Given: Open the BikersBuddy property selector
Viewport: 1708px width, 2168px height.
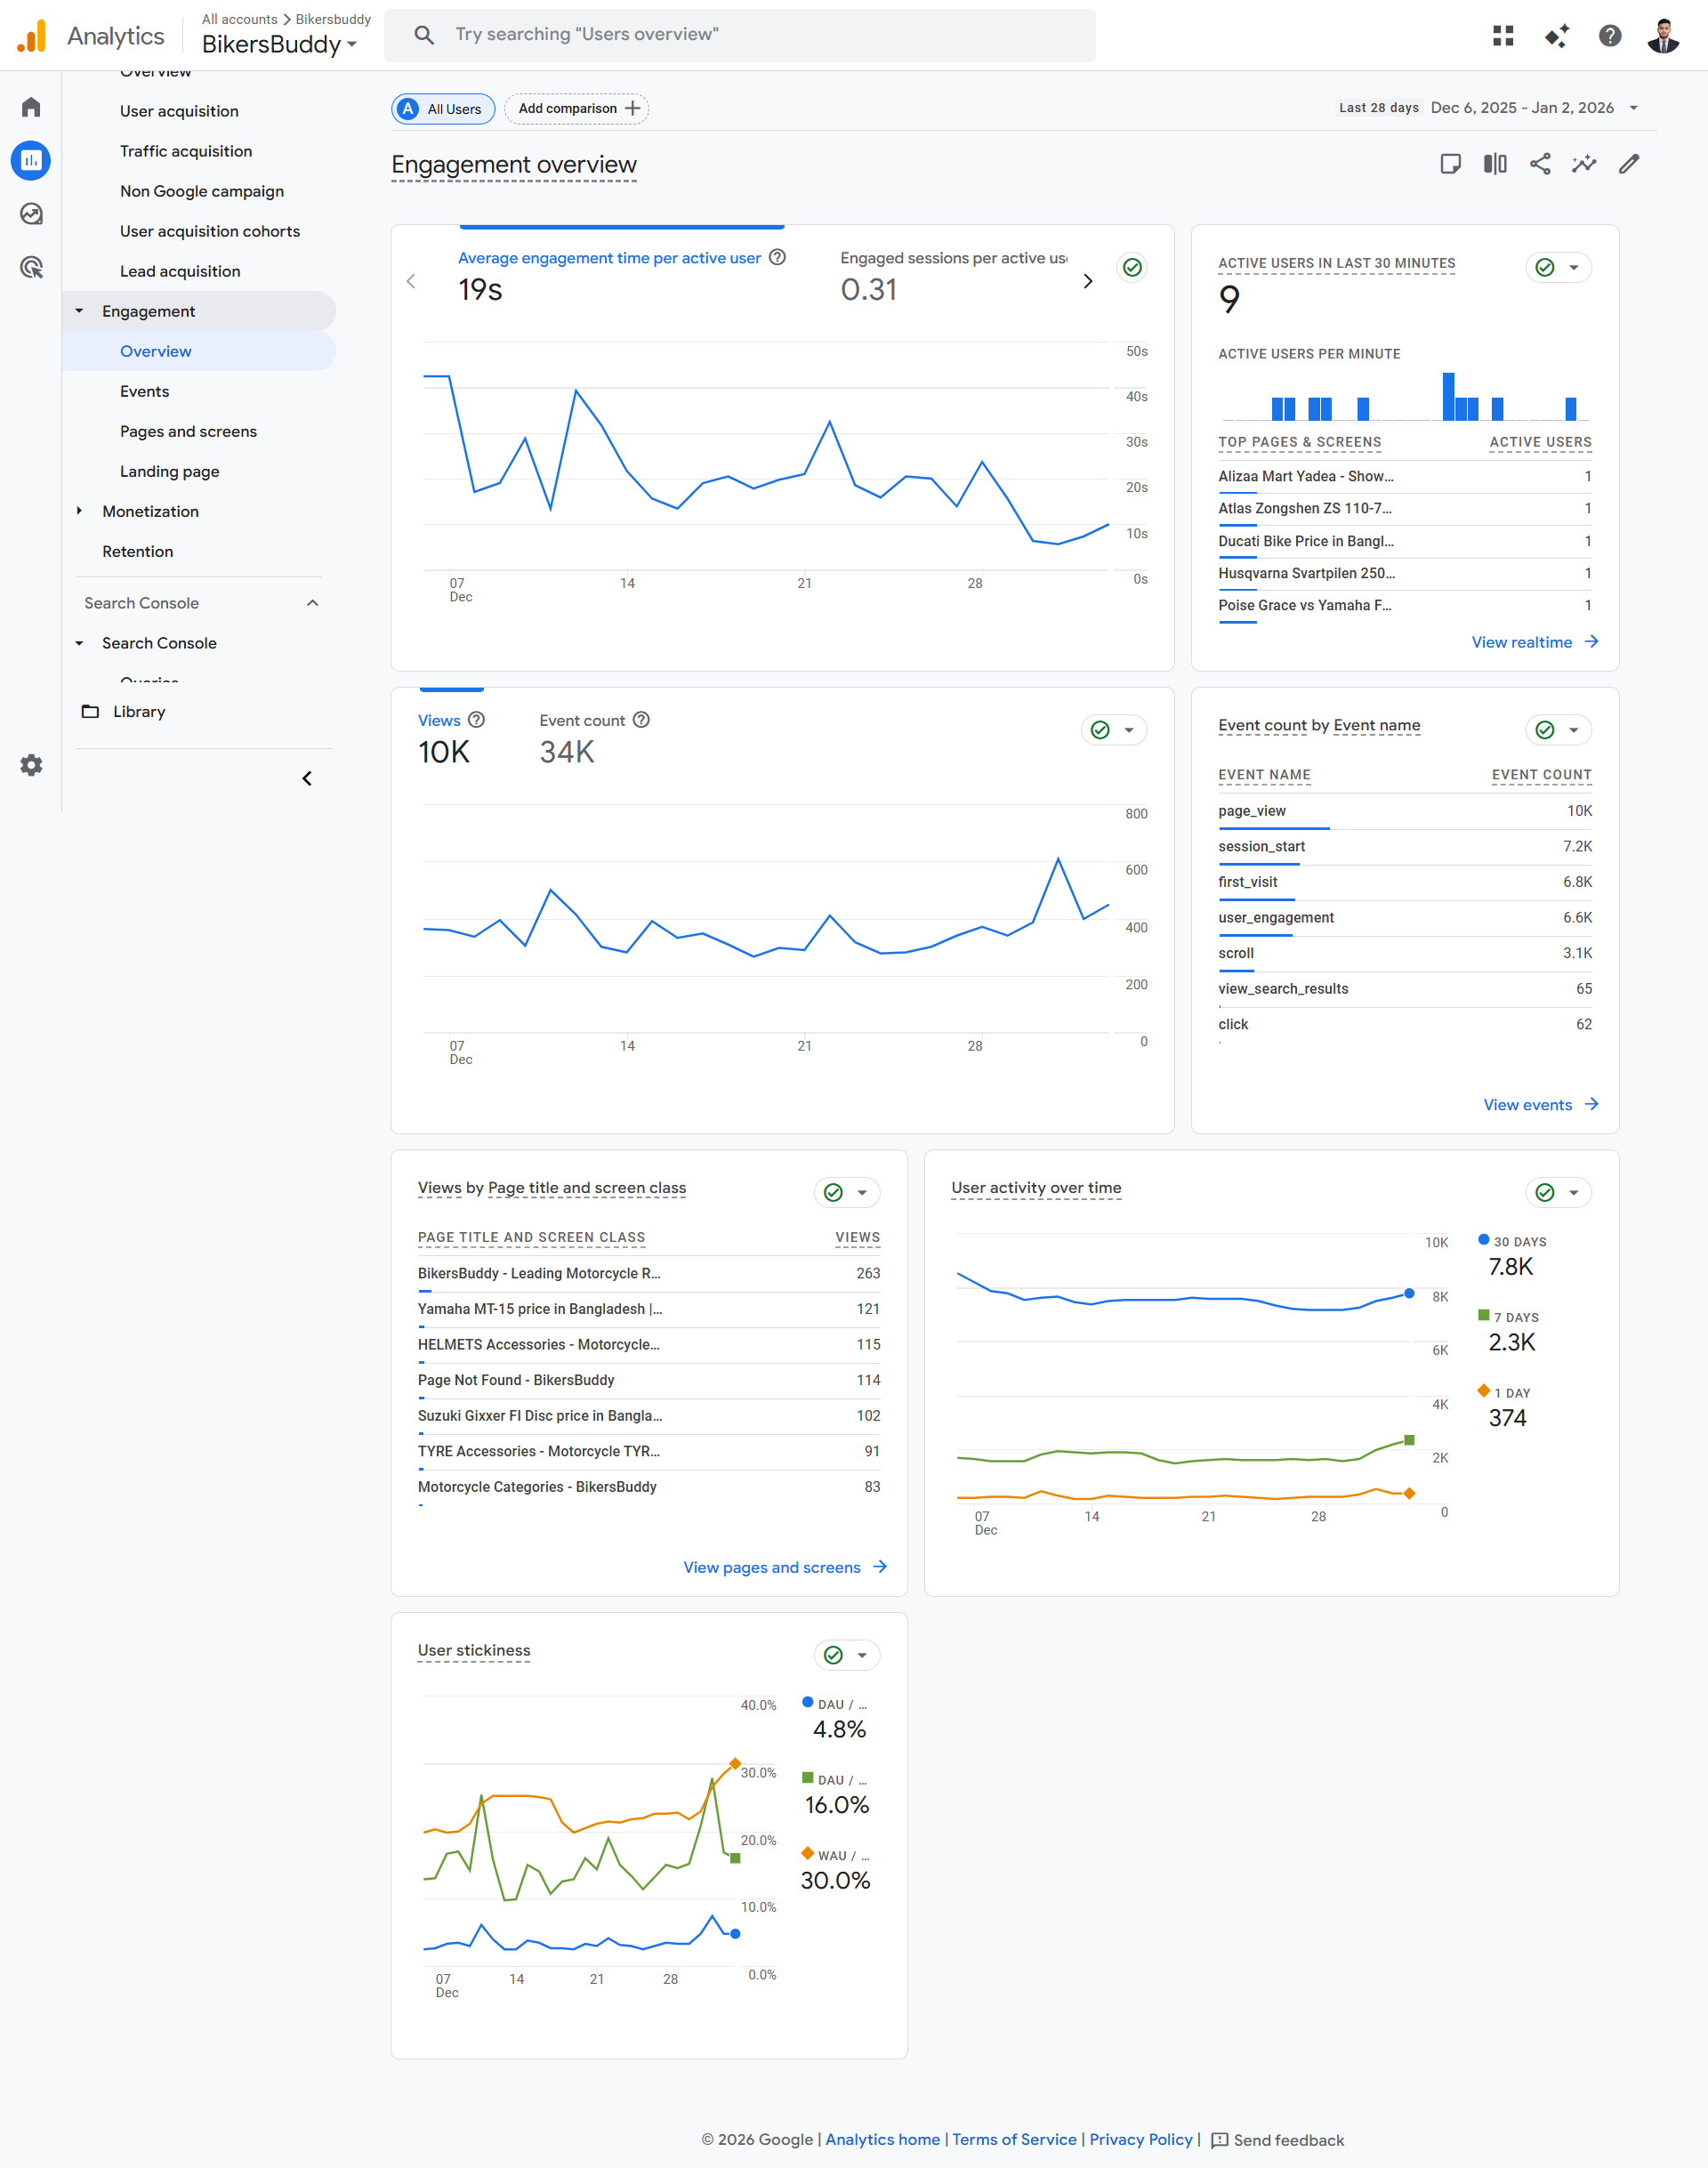Looking at the screenshot, I should click(x=279, y=44).
